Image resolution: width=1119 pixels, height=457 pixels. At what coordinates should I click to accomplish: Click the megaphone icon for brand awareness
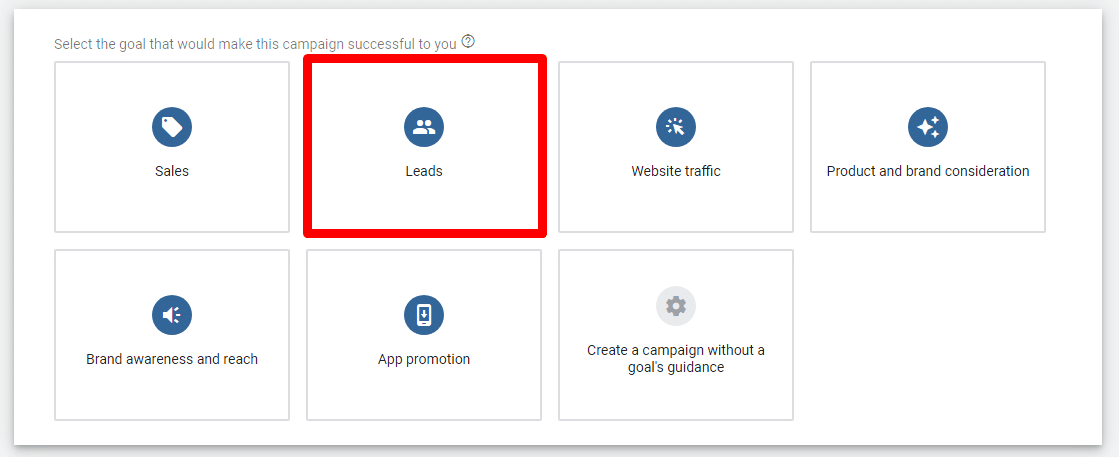click(172, 315)
